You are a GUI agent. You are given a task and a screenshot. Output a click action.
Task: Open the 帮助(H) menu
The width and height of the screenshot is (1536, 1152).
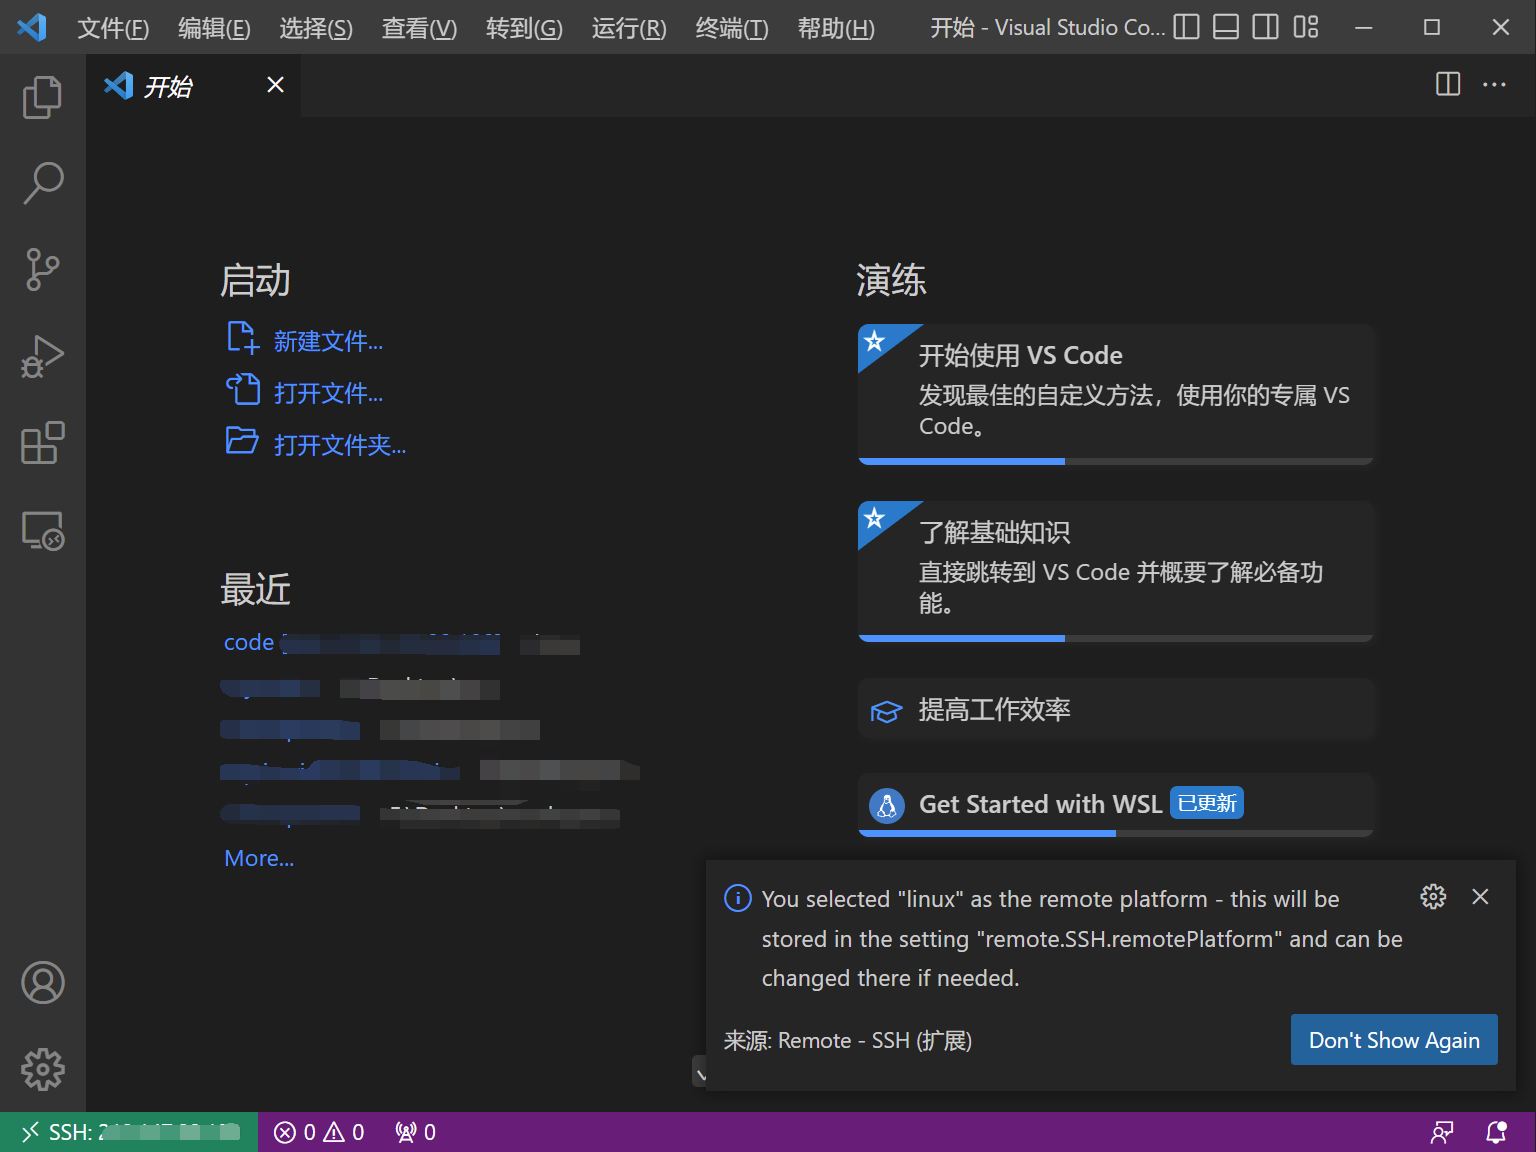point(836,28)
